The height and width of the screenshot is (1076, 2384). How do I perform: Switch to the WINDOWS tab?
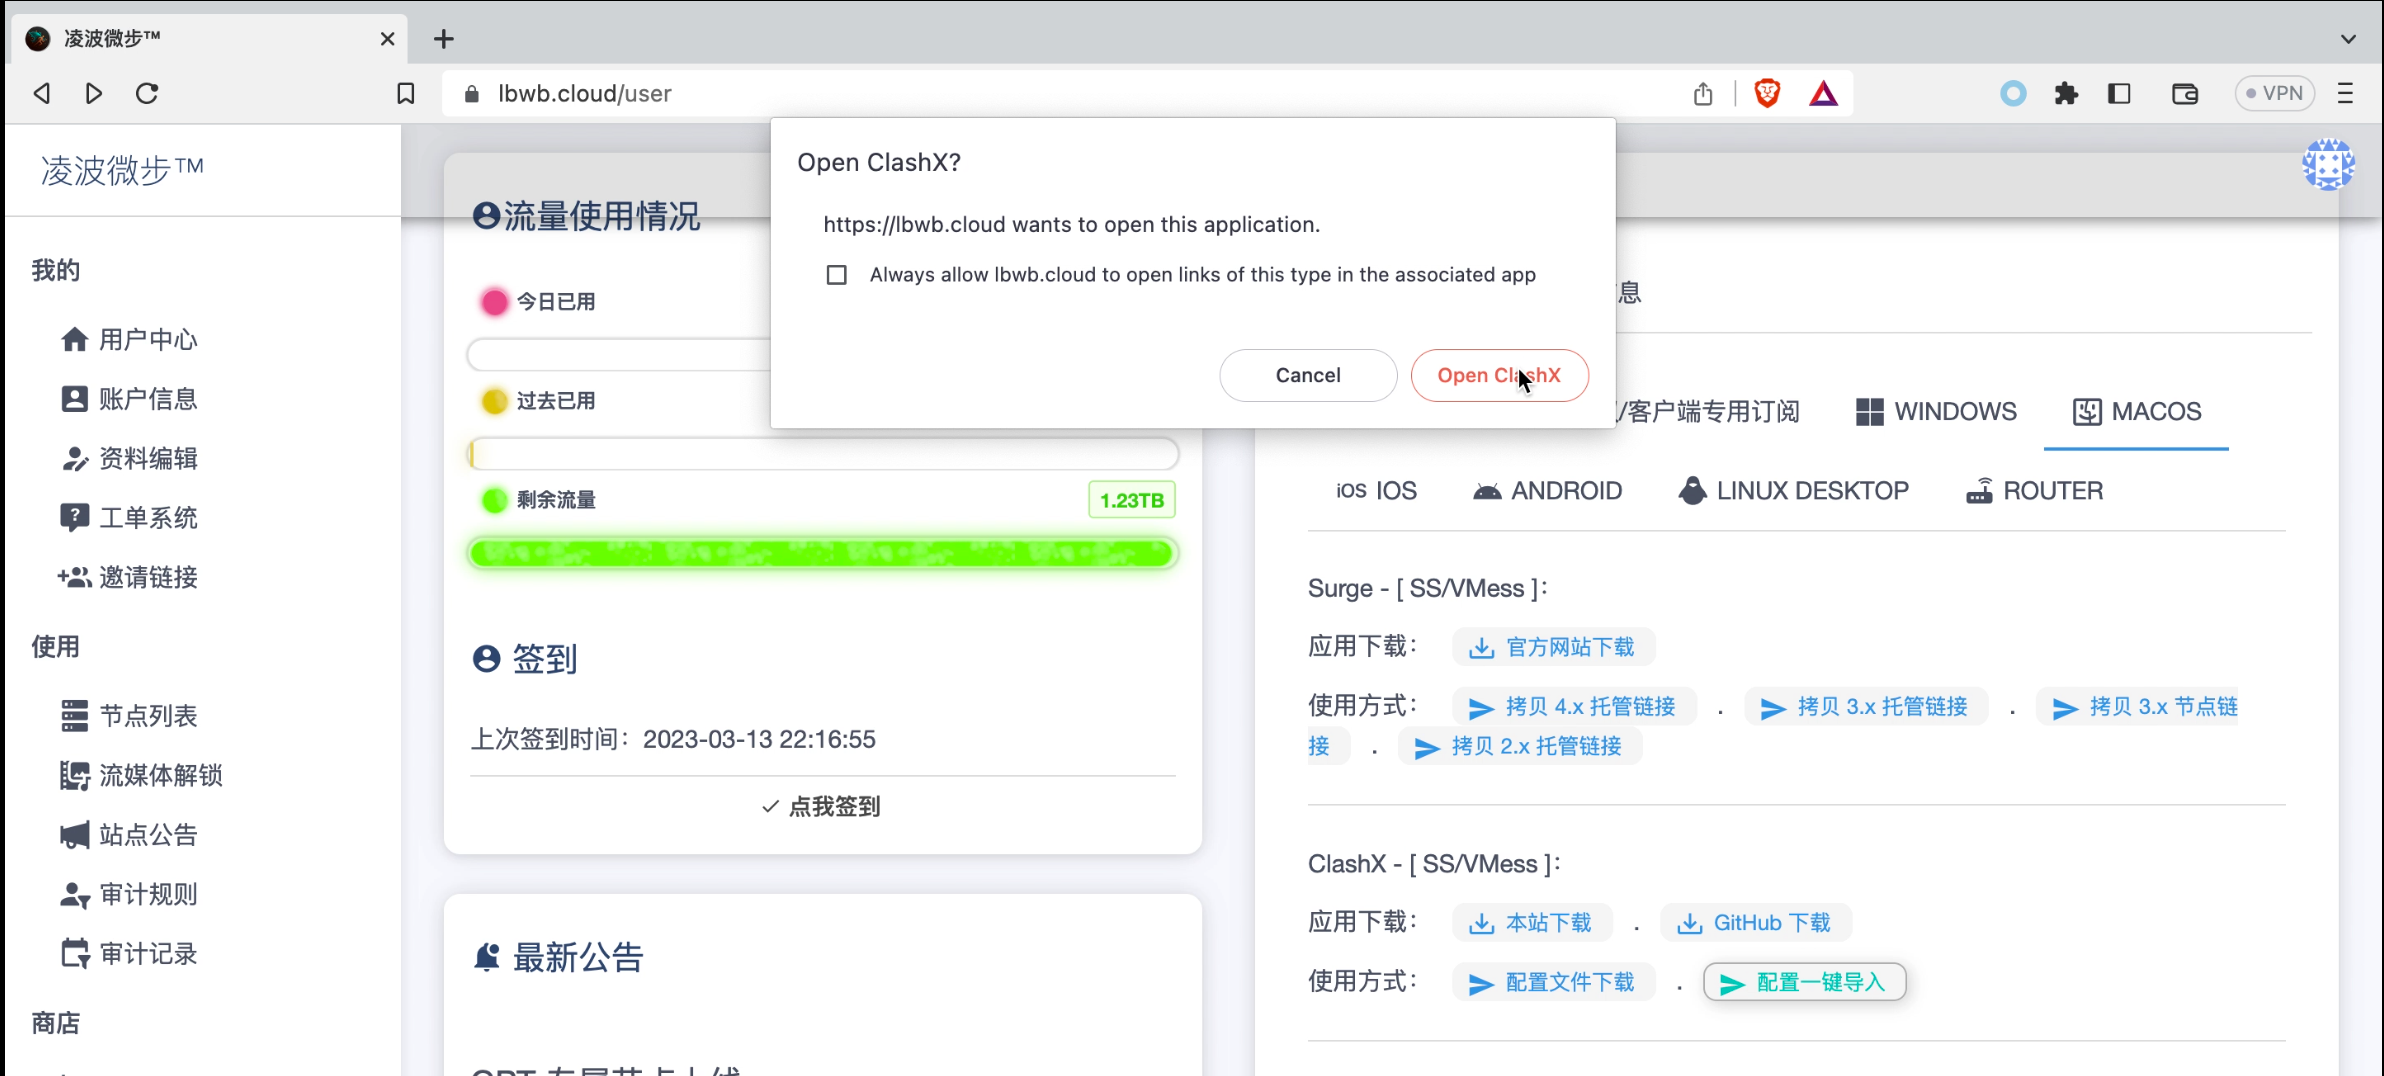(x=1936, y=412)
